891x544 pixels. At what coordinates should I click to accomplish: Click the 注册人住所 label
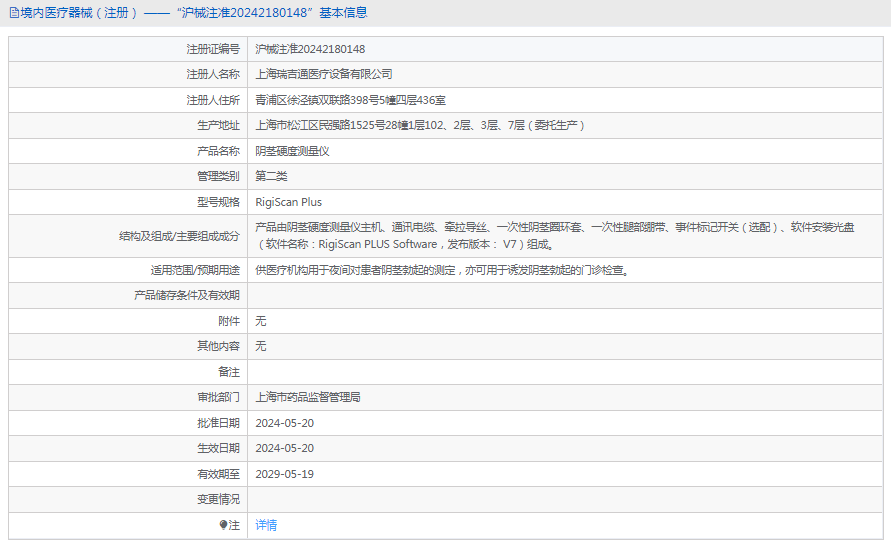tap(213, 101)
